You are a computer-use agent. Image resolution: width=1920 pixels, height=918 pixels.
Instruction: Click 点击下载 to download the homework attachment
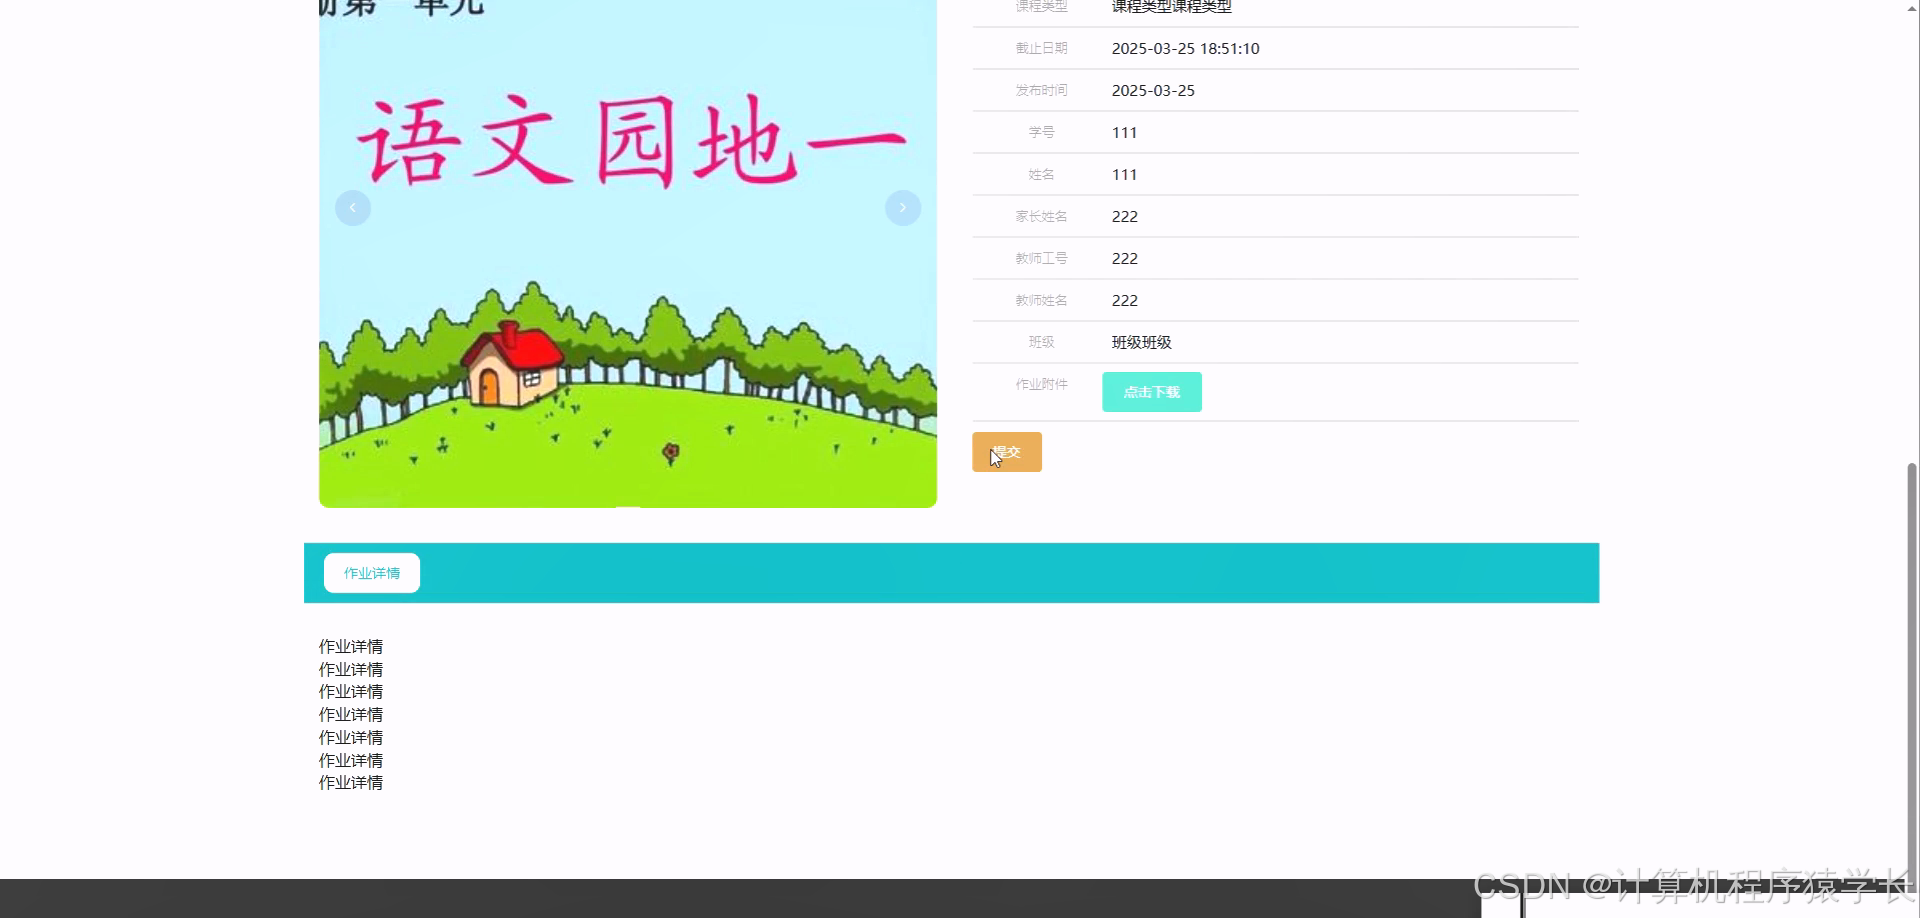pyautogui.click(x=1151, y=391)
